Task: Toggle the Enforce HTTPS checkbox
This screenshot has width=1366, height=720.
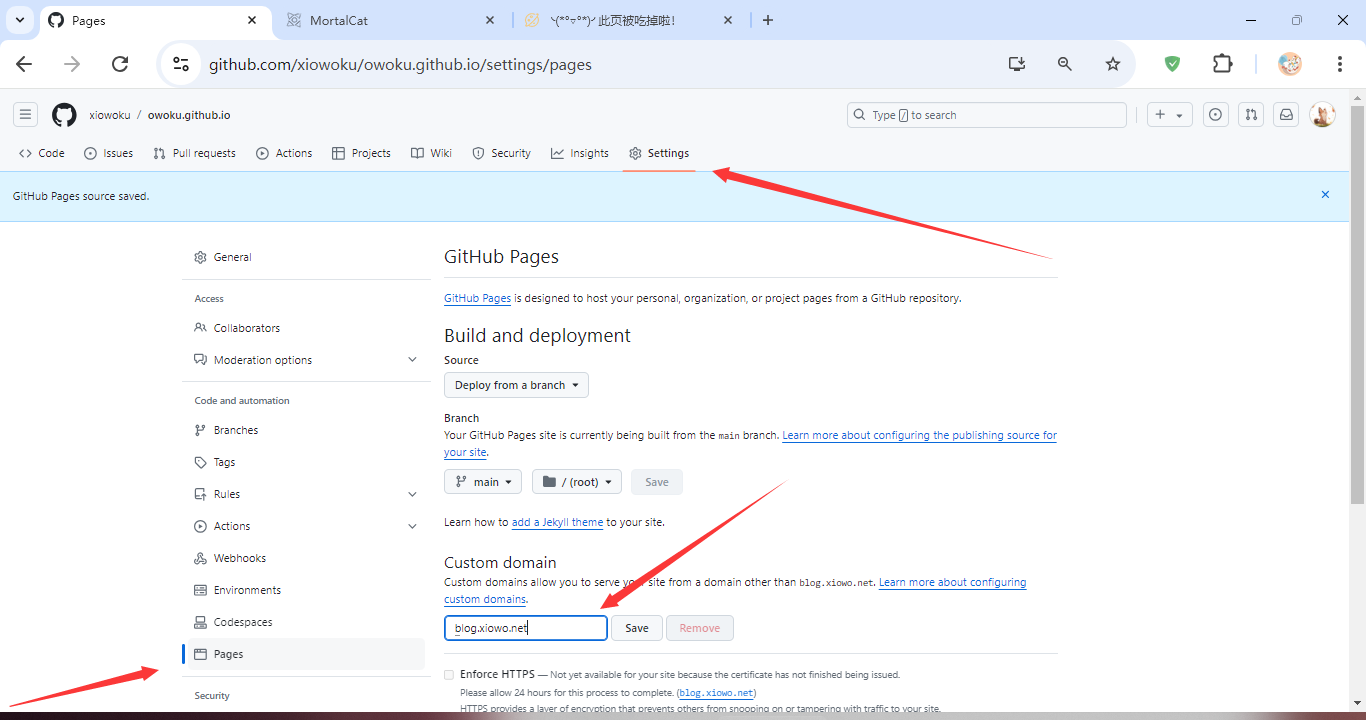Action: pyautogui.click(x=449, y=675)
